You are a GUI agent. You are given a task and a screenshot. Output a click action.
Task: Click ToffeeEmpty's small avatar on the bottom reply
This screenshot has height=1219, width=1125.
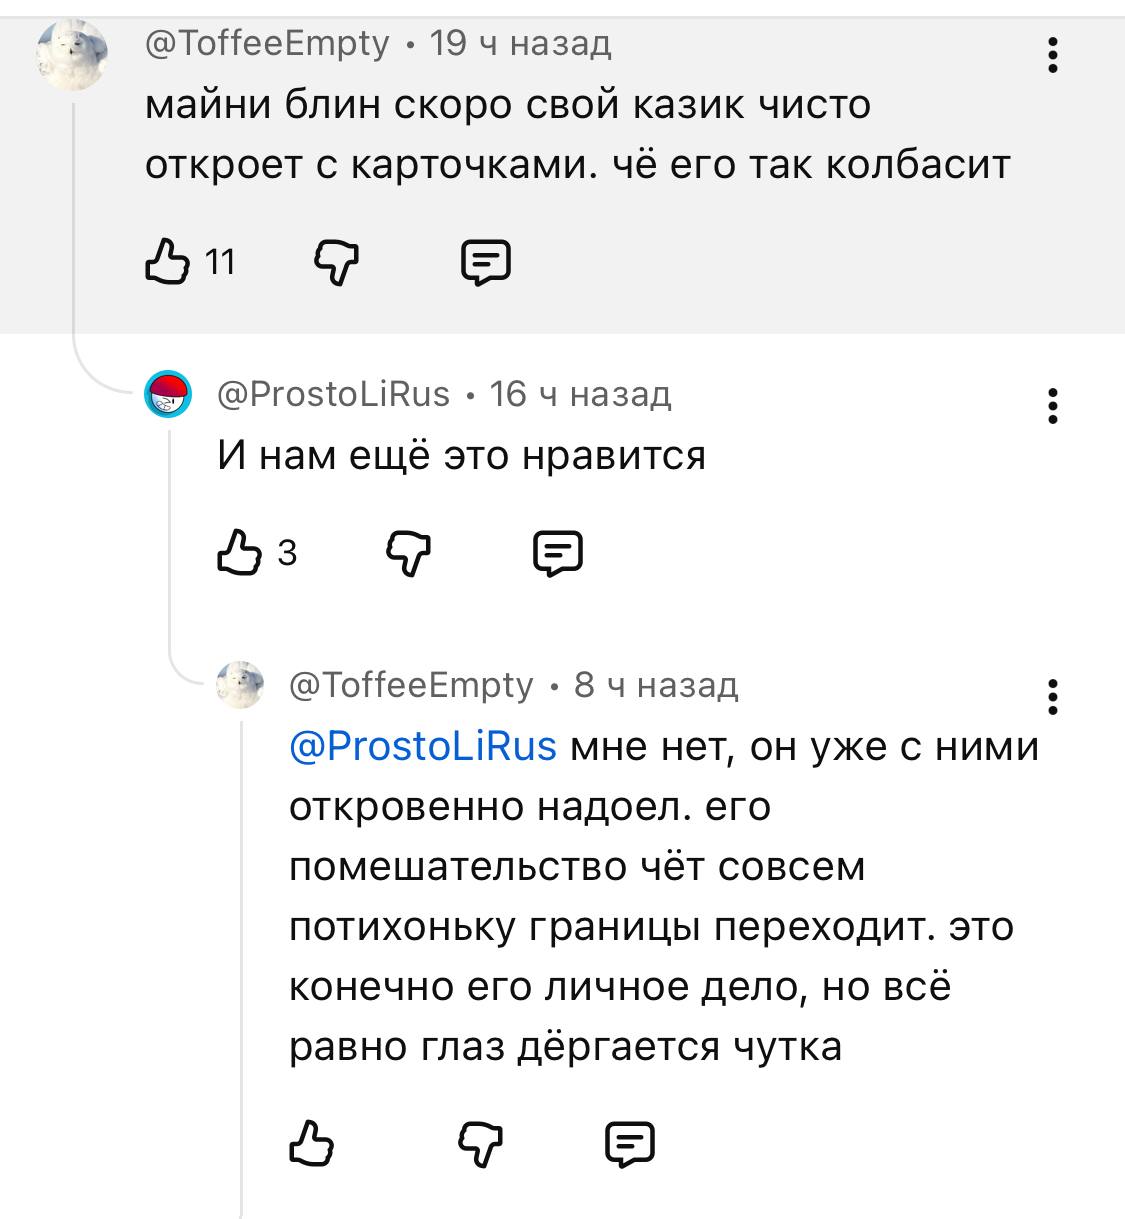coord(240,685)
